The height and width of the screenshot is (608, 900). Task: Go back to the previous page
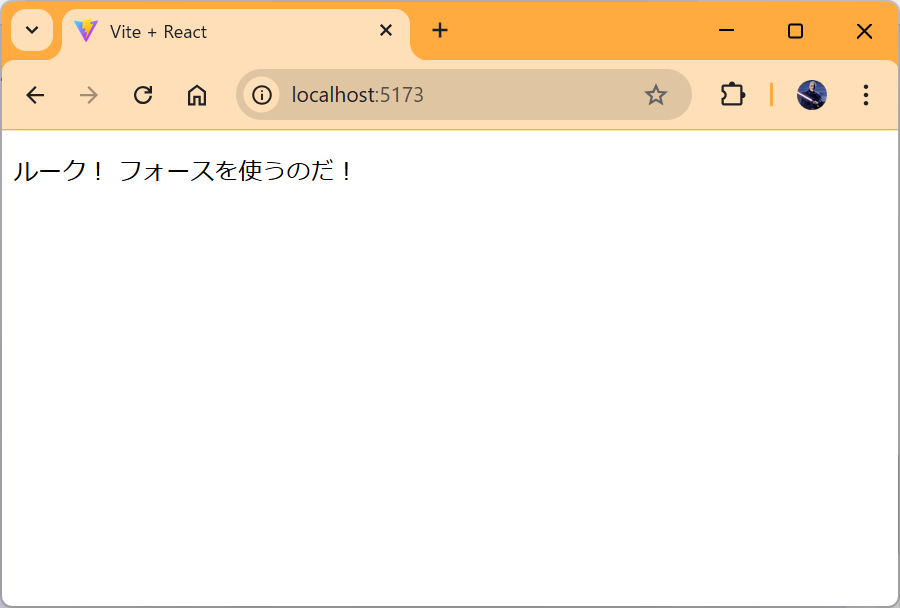[x=35, y=95]
